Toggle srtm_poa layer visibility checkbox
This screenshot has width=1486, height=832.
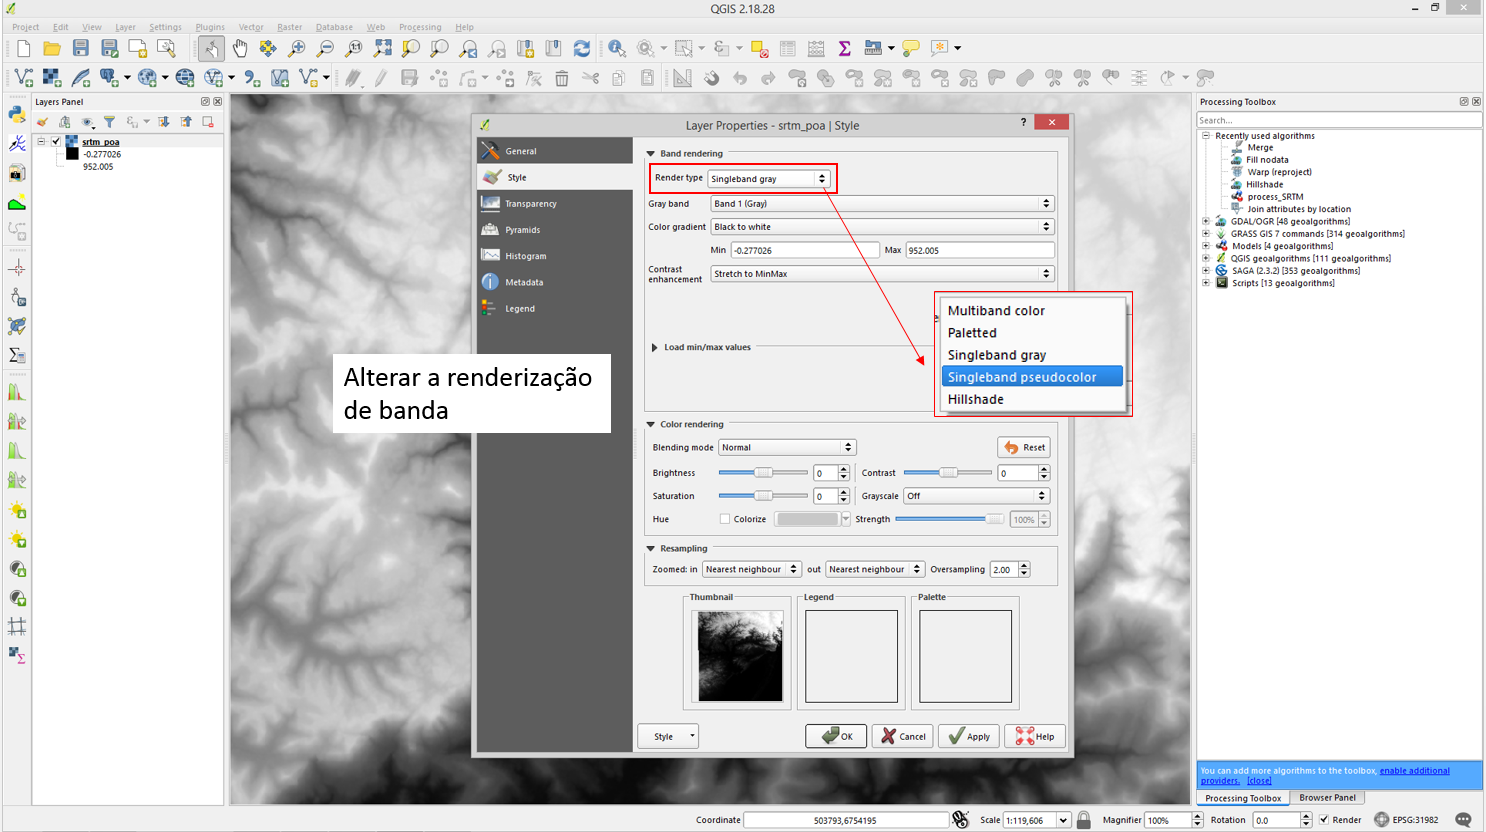click(x=56, y=142)
